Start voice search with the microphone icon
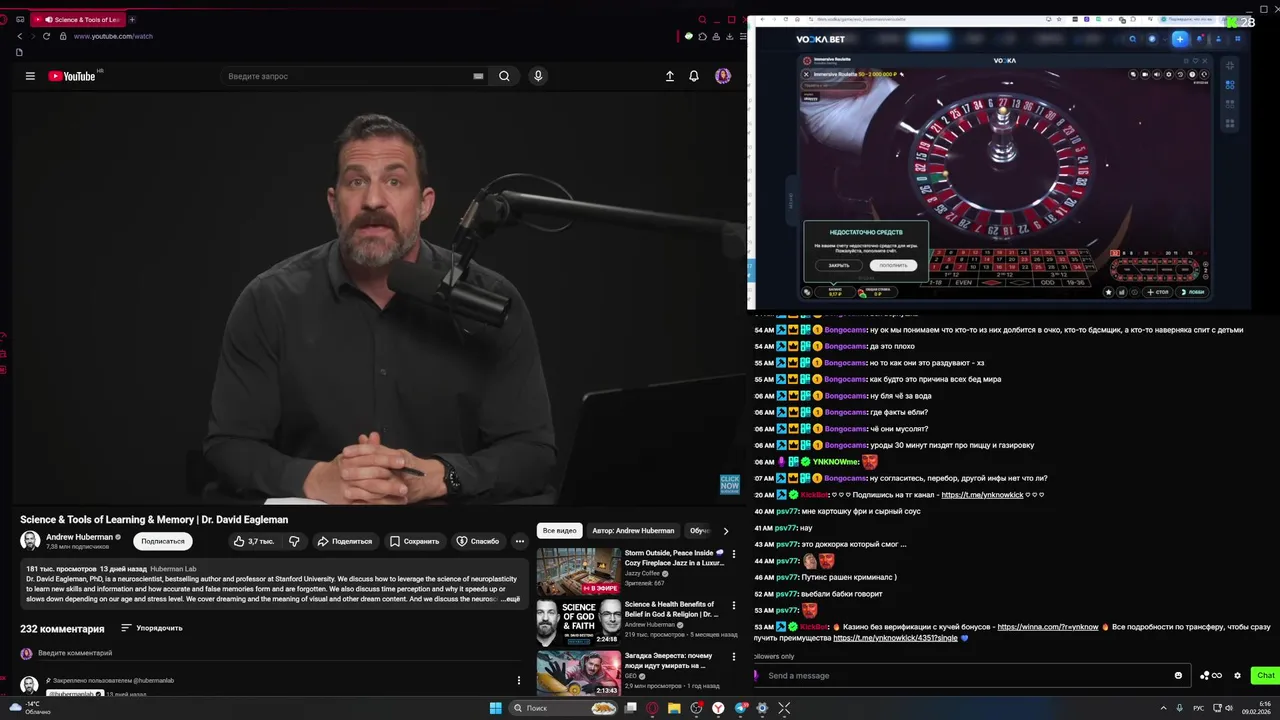 click(x=538, y=76)
